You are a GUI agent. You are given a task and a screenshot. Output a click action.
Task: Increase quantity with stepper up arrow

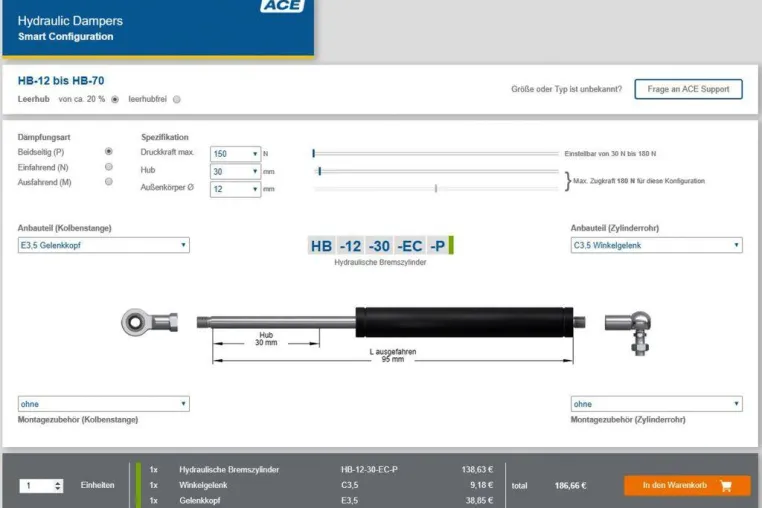tap(58, 483)
